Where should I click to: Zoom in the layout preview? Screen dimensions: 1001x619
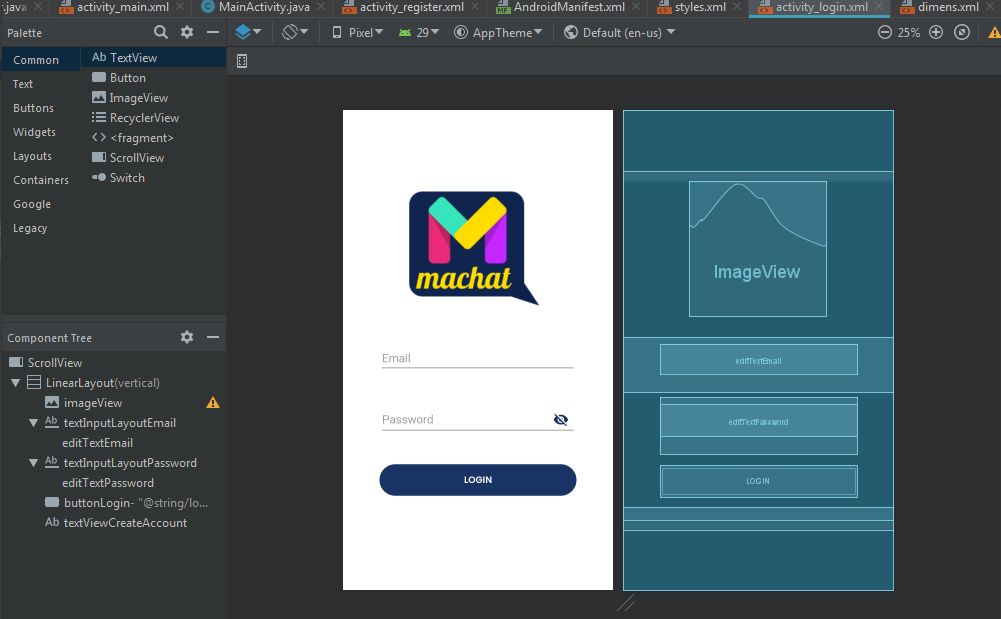coord(935,31)
